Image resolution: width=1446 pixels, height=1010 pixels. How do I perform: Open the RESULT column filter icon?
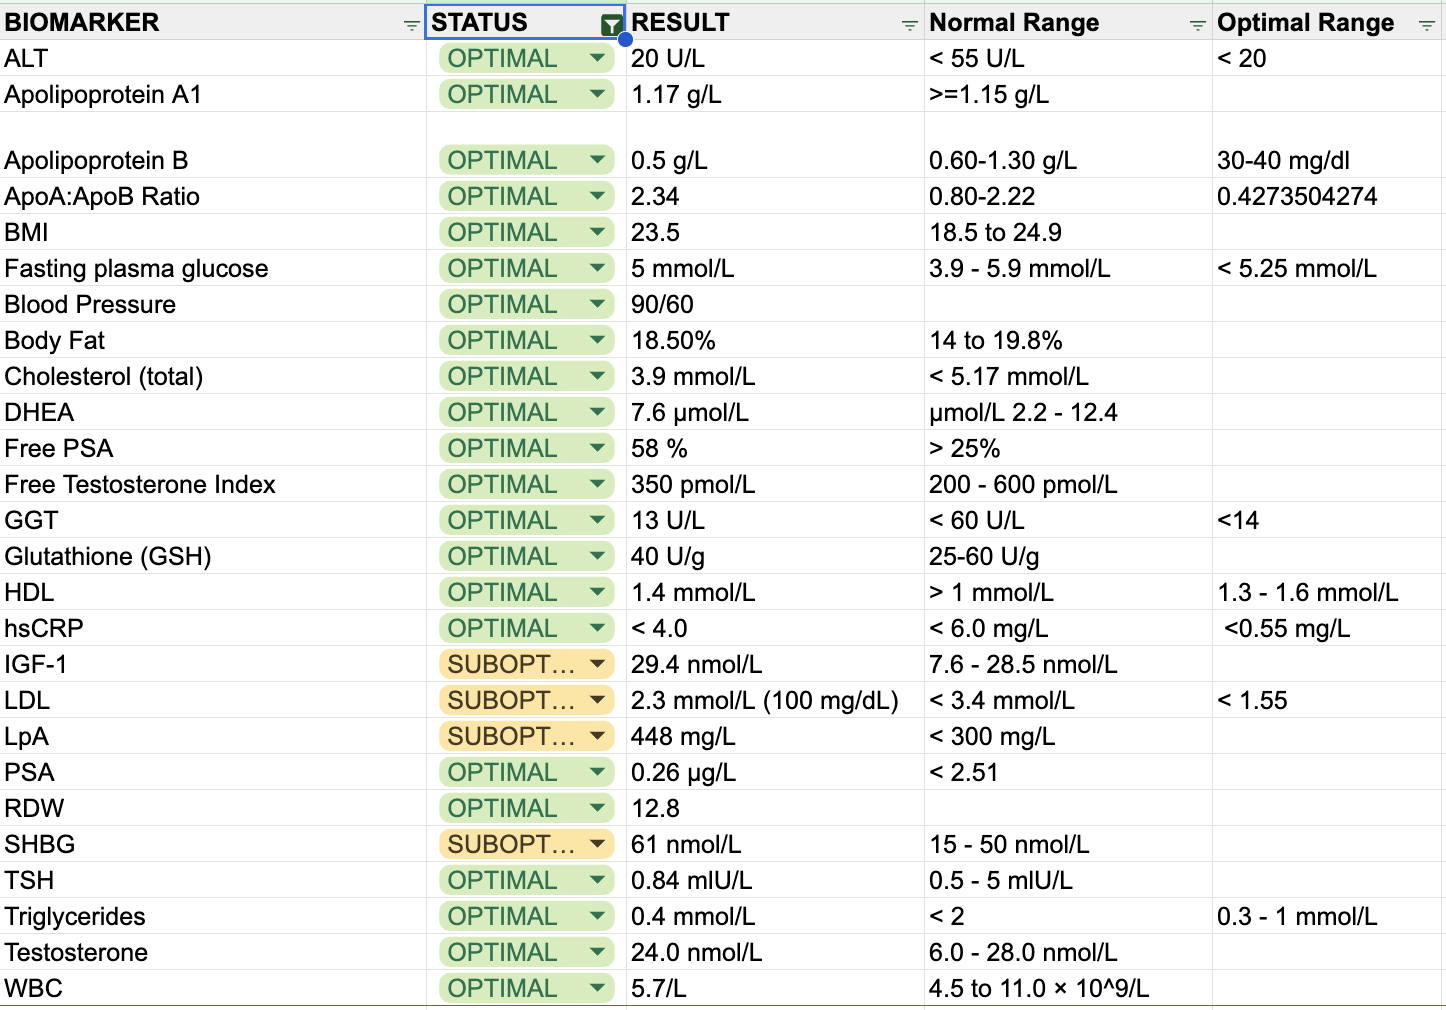tap(909, 24)
